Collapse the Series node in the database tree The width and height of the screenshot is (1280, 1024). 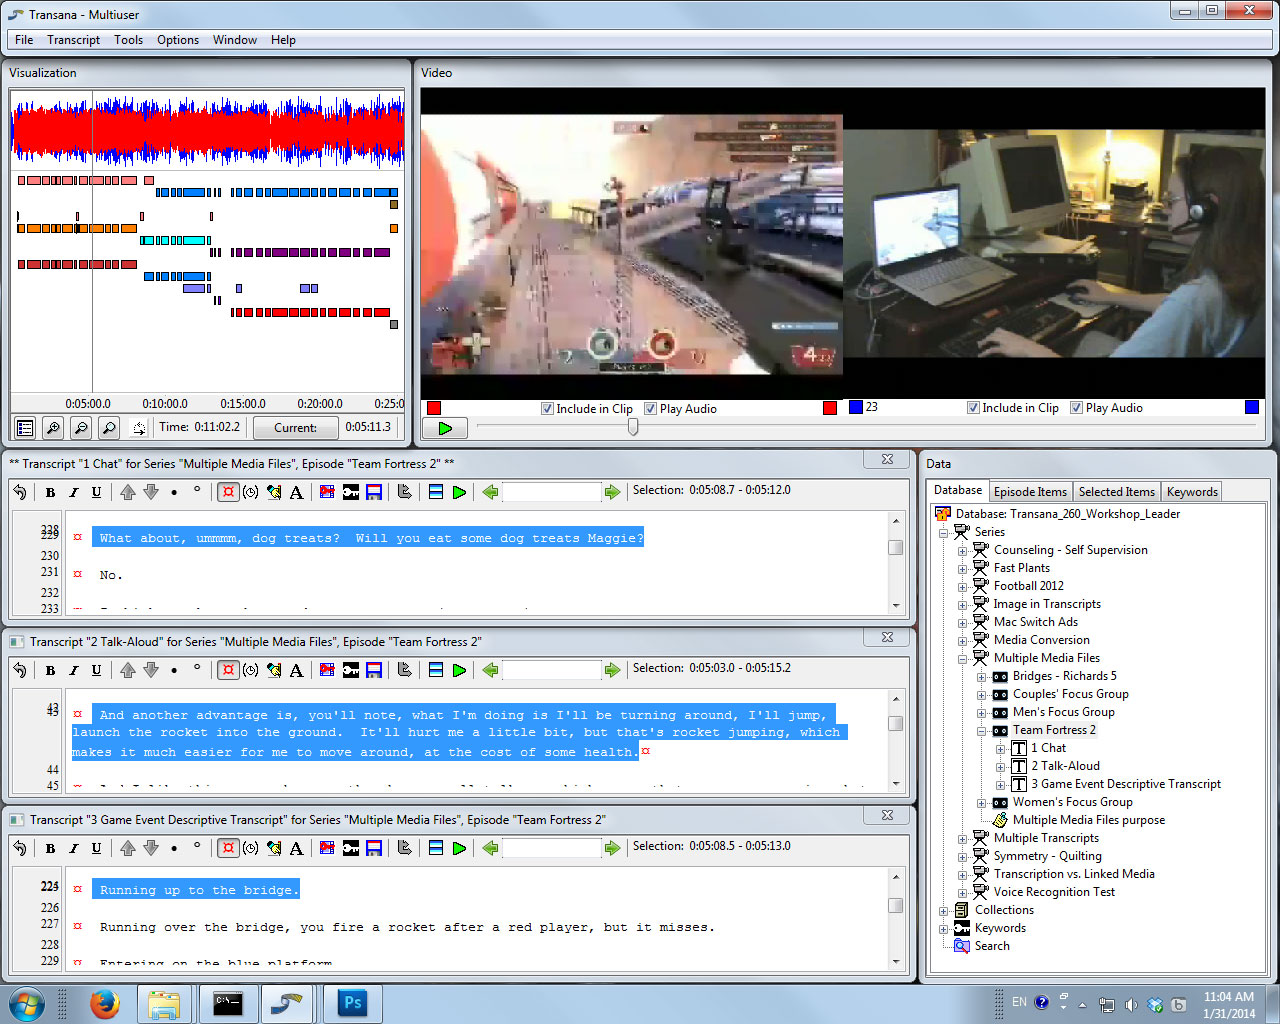[943, 532]
